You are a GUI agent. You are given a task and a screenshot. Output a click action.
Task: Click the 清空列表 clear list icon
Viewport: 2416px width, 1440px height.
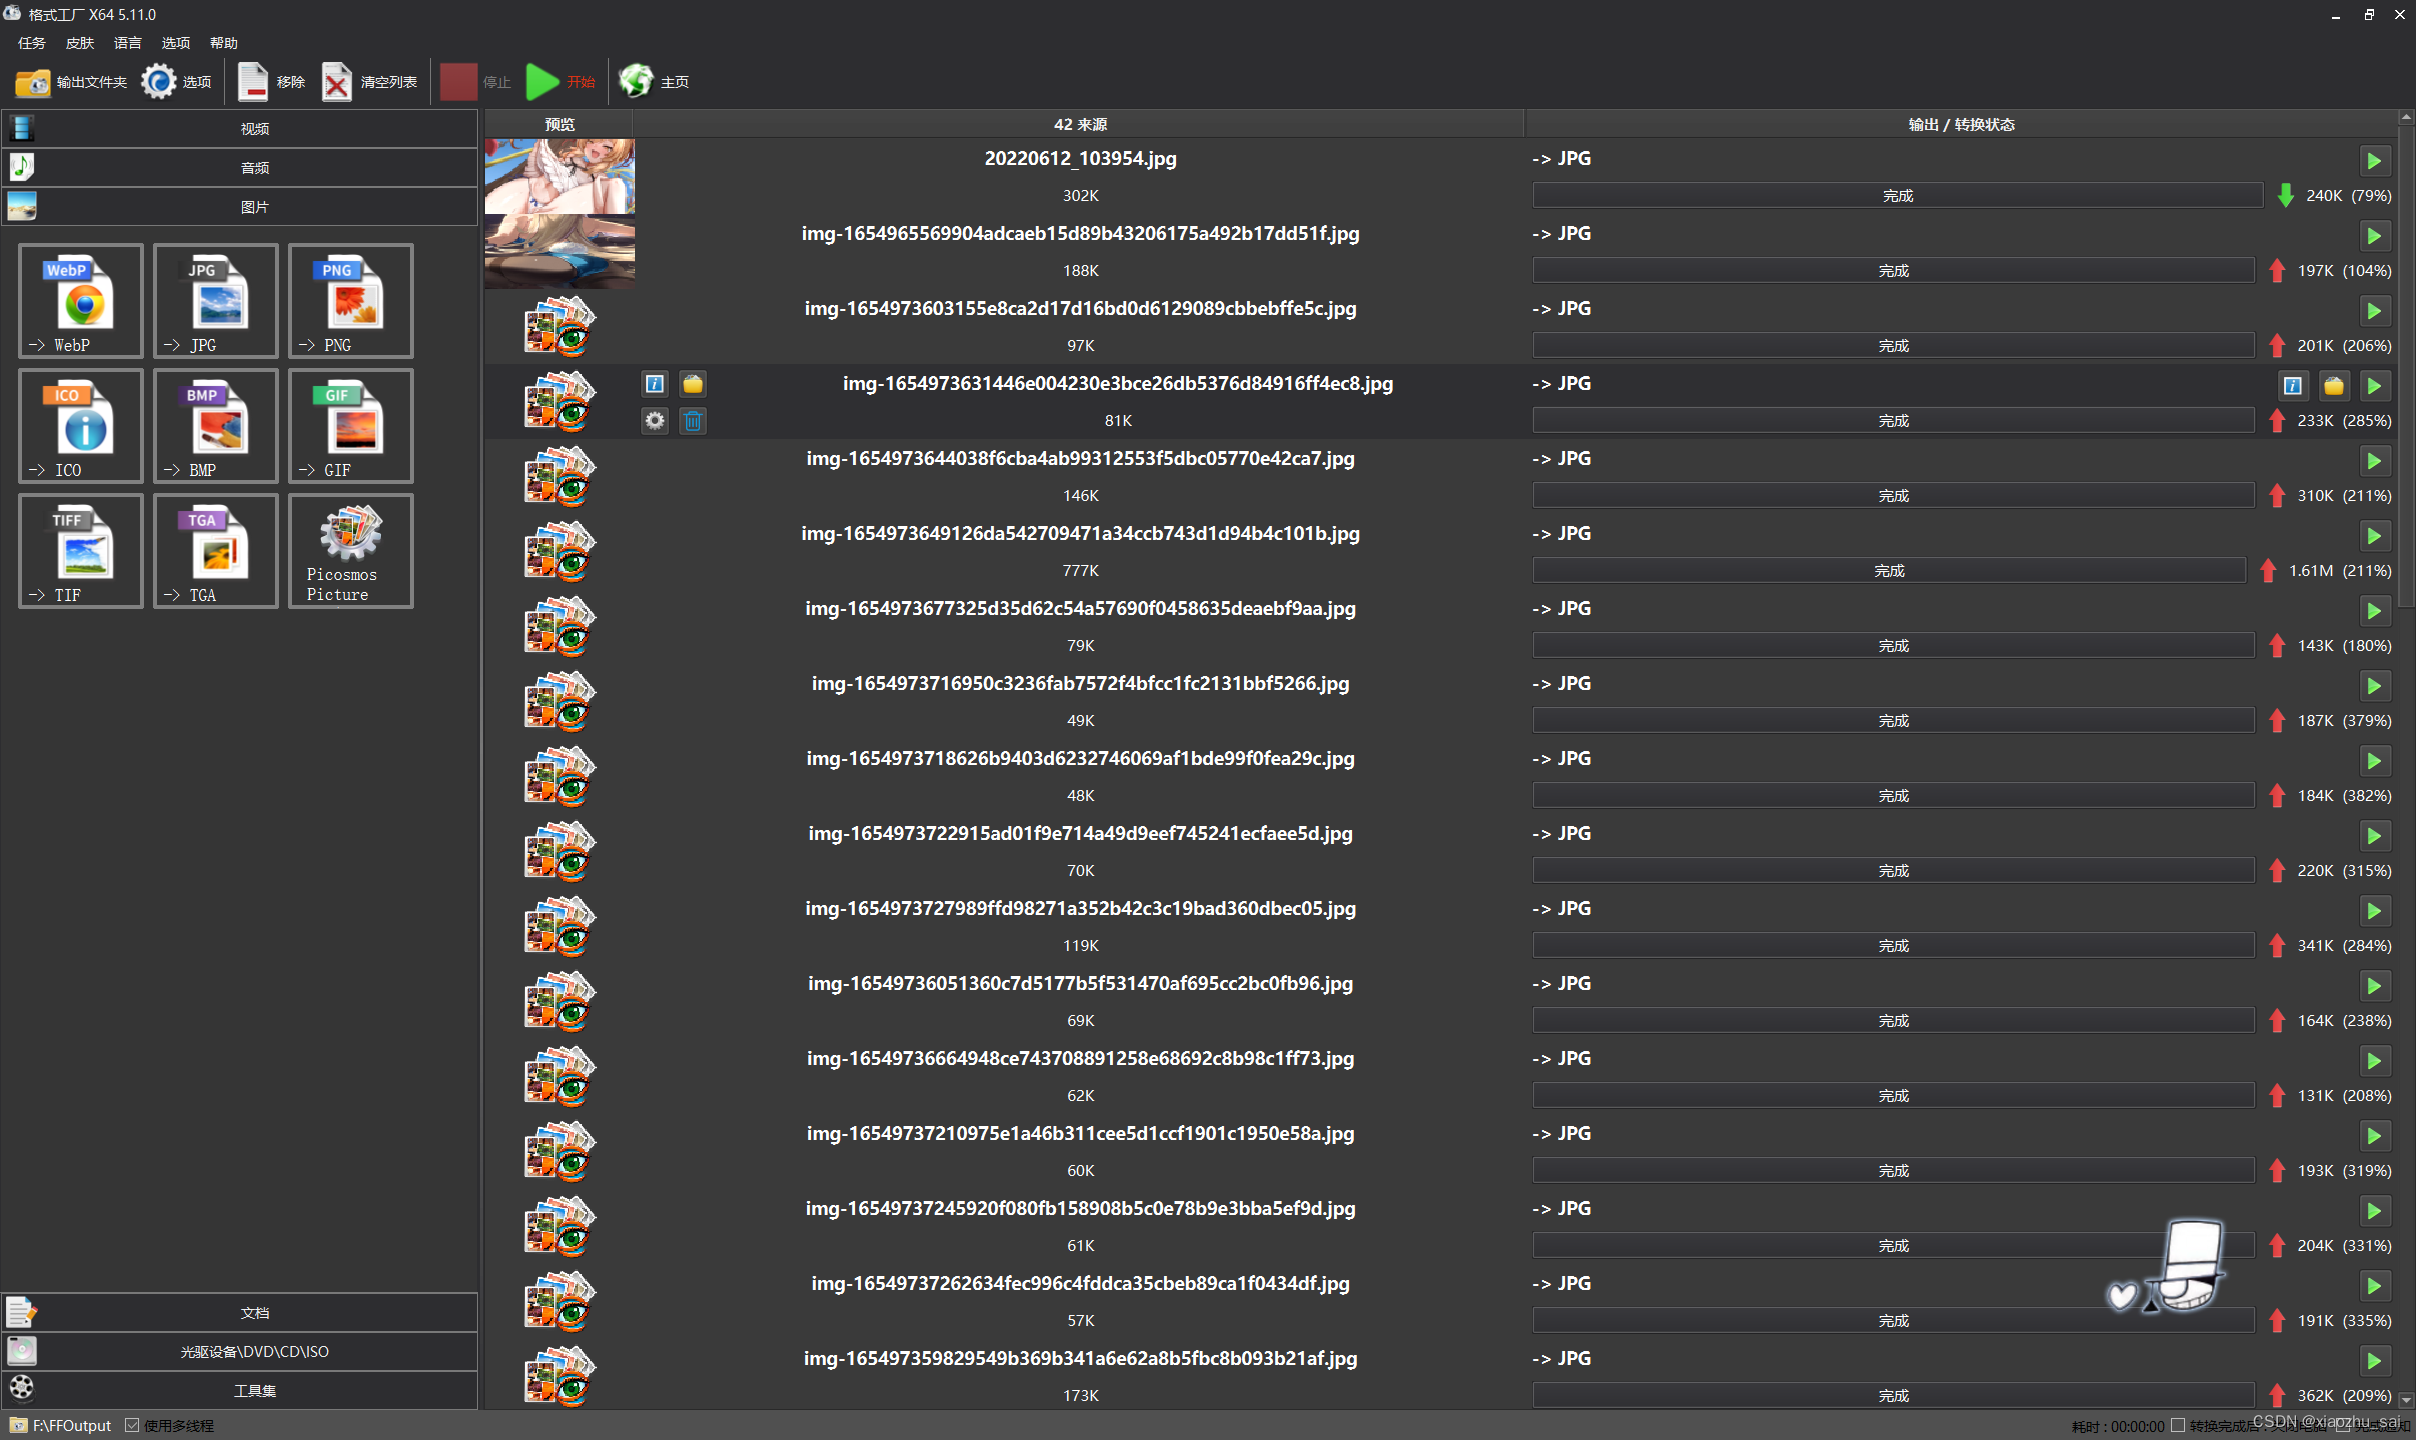(x=338, y=82)
